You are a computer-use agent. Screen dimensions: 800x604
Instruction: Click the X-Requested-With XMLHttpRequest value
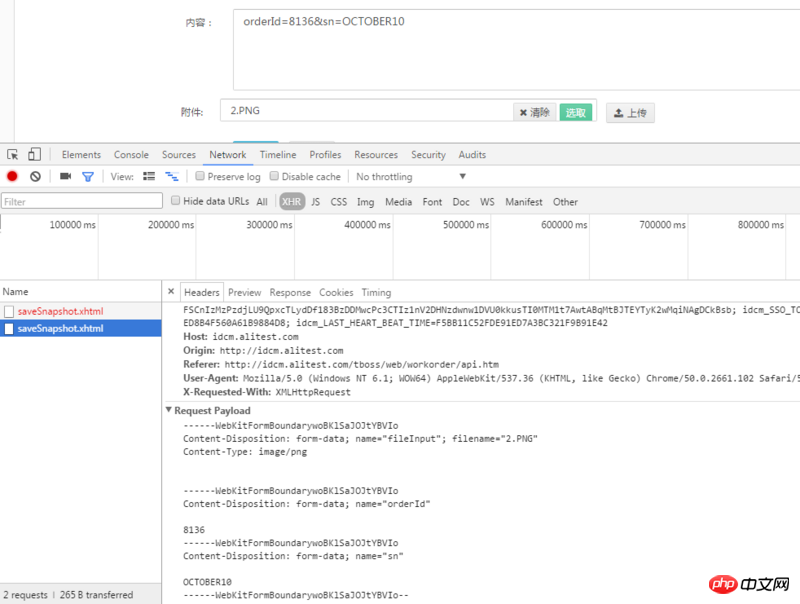[313, 392]
